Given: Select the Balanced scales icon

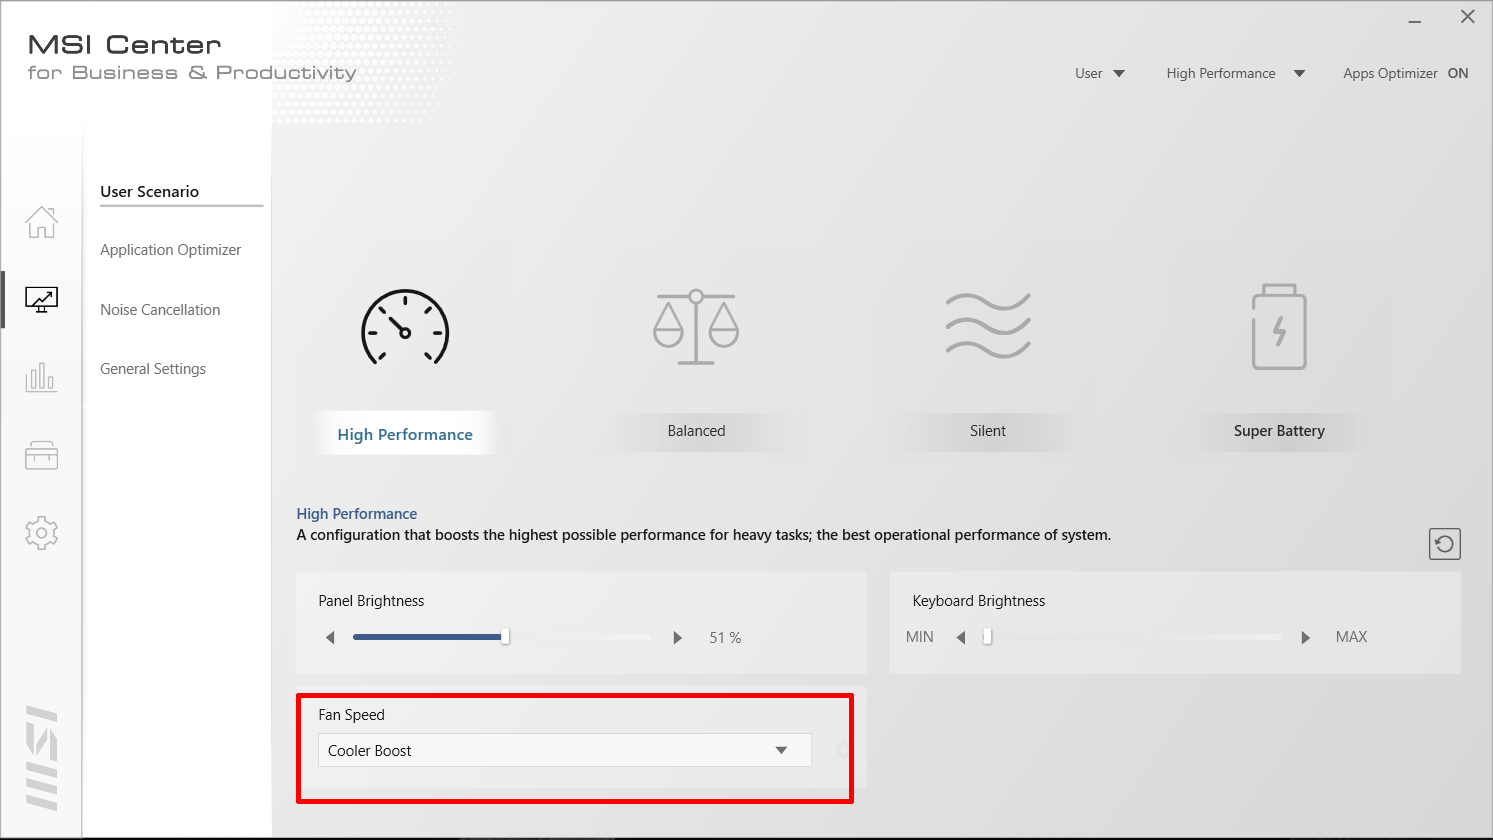Looking at the screenshot, I should 696,328.
